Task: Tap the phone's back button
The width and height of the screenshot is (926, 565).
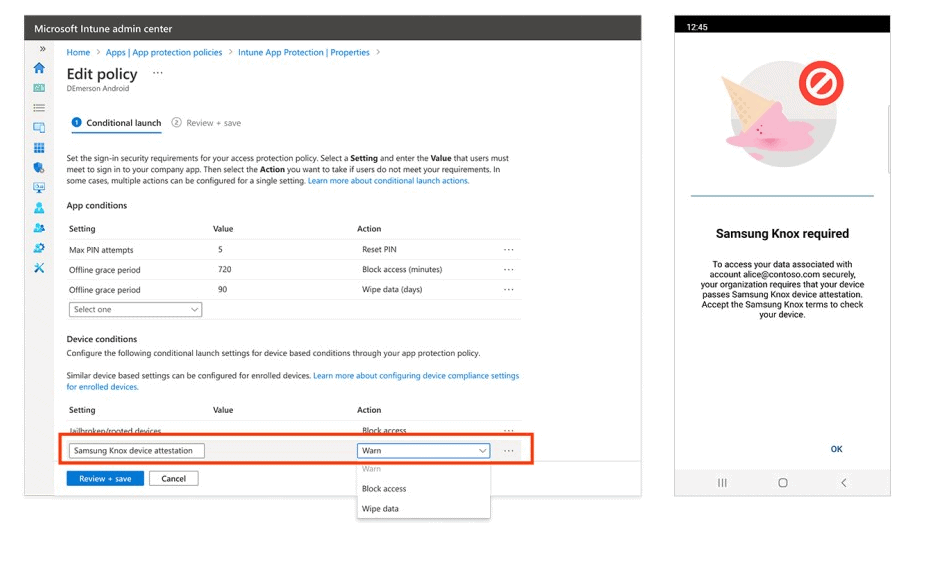Action: 843,483
